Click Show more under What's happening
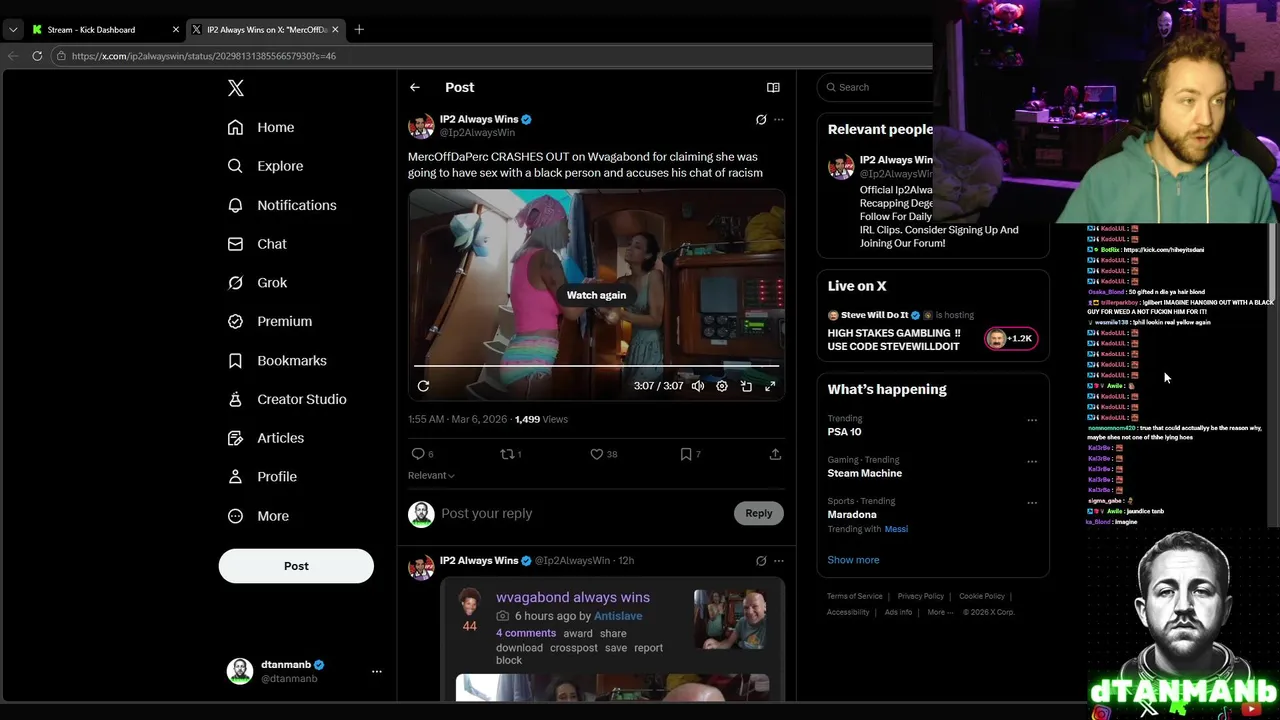The width and height of the screenshot is (1280, 720). point(853,560)
